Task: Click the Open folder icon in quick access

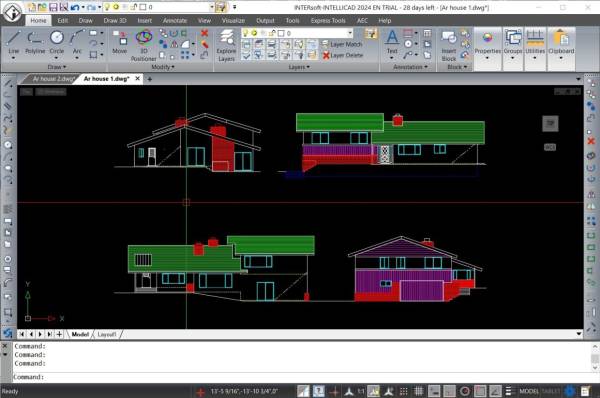Action: click(42, 7)
